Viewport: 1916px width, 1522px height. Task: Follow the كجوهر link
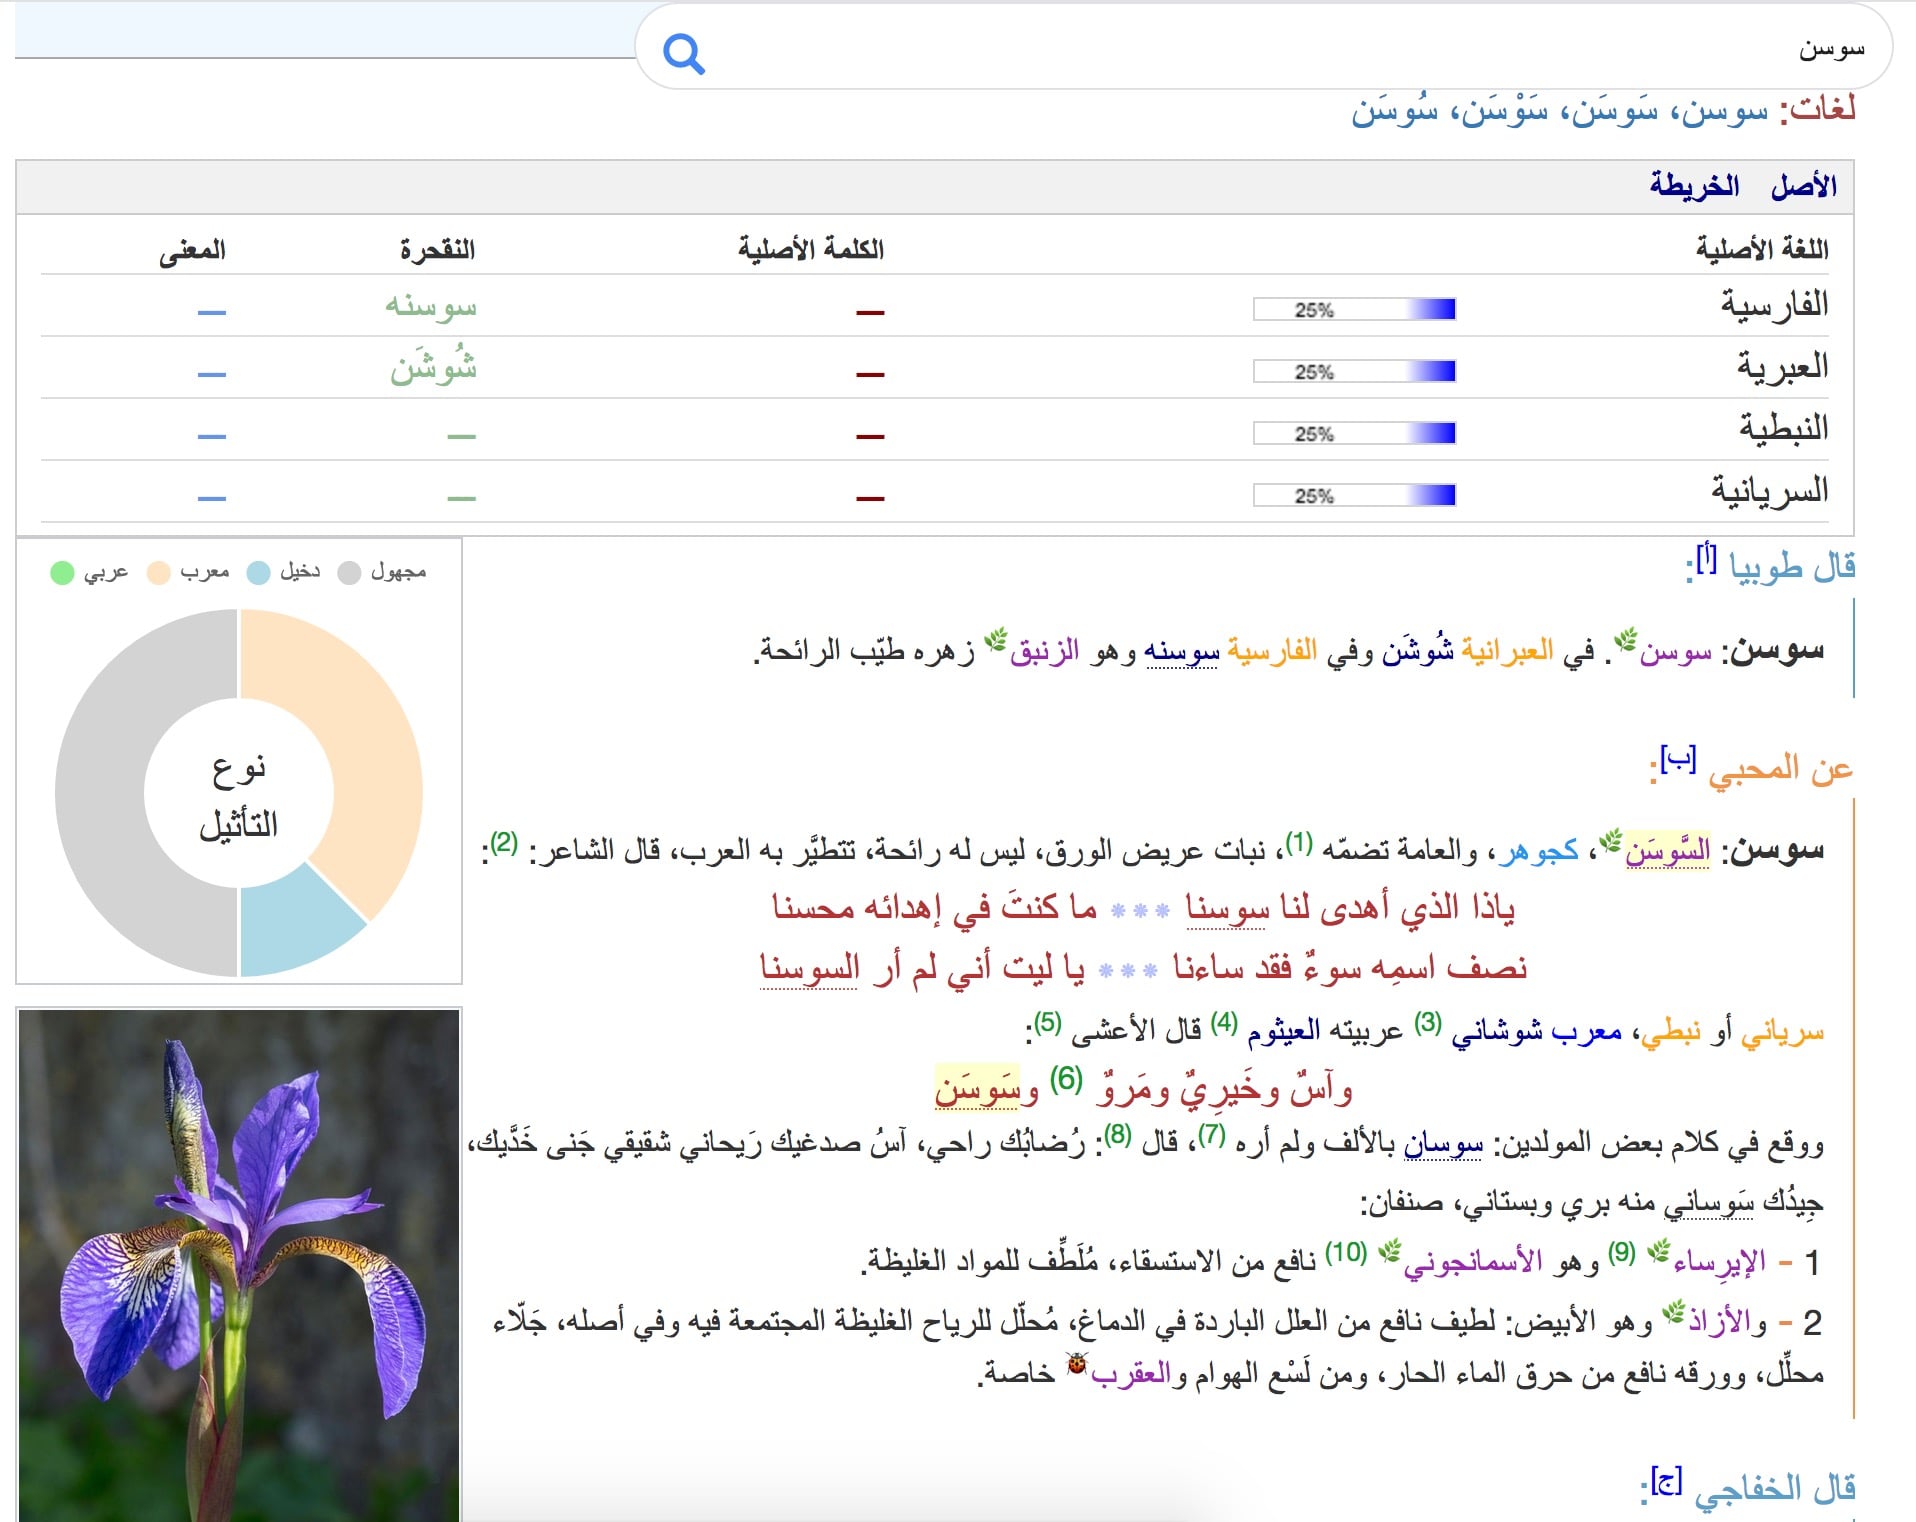pos(1538,851)
